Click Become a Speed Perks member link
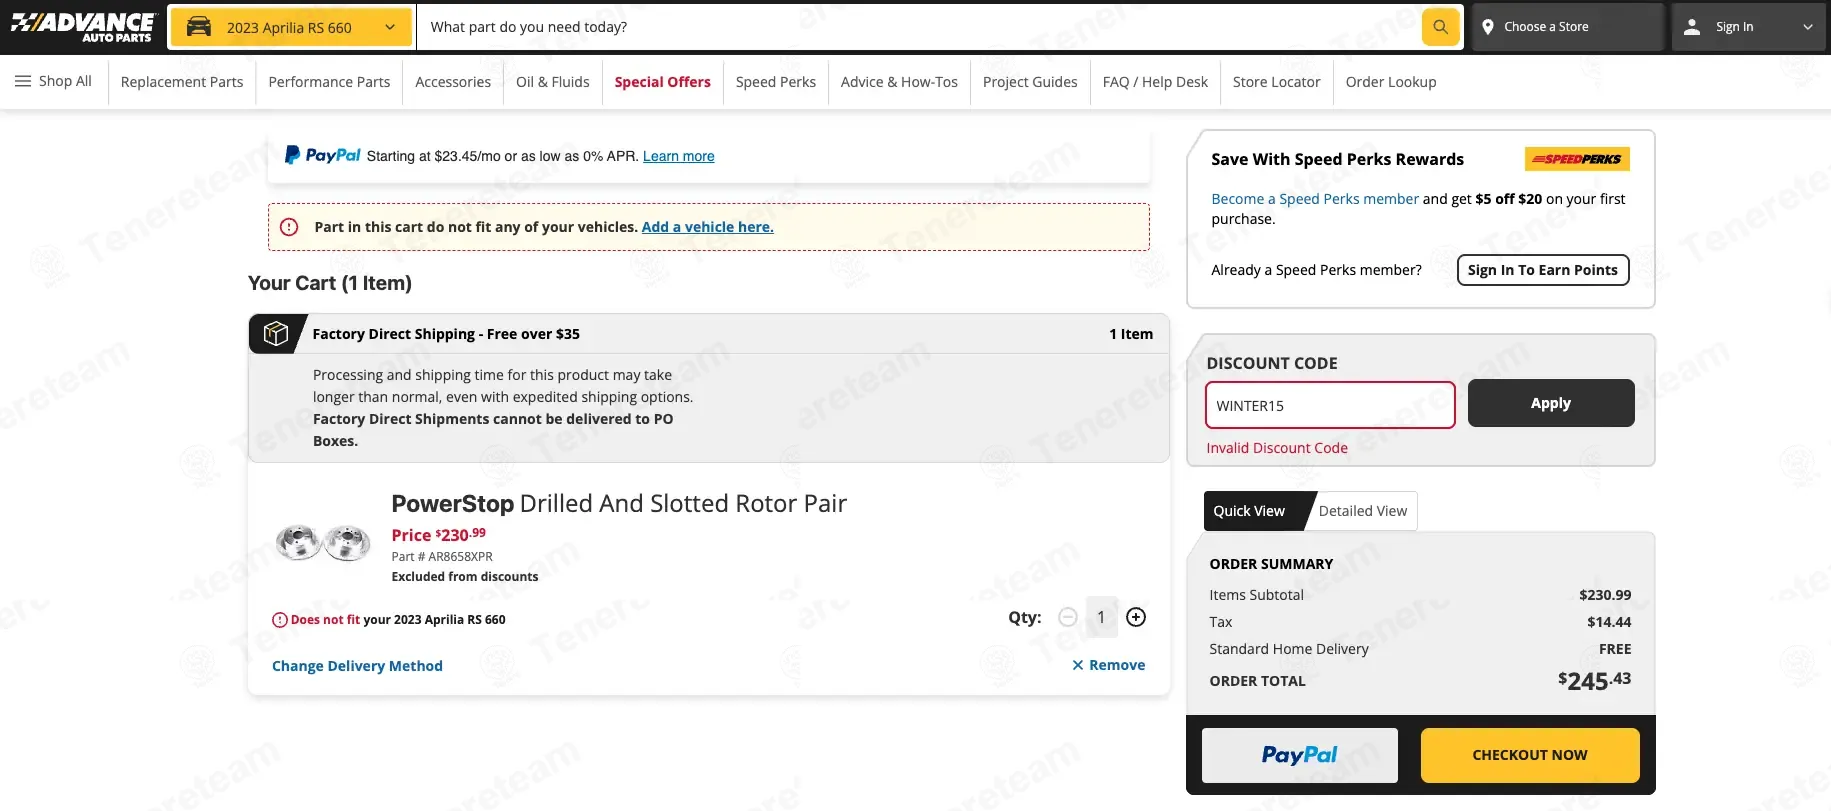The width and height of the screenshot is (1831, 811). coord(1315,199)
